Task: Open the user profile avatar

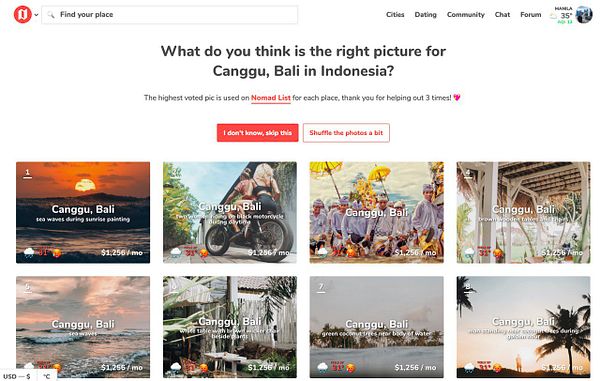Action: [x=584, y=15]
